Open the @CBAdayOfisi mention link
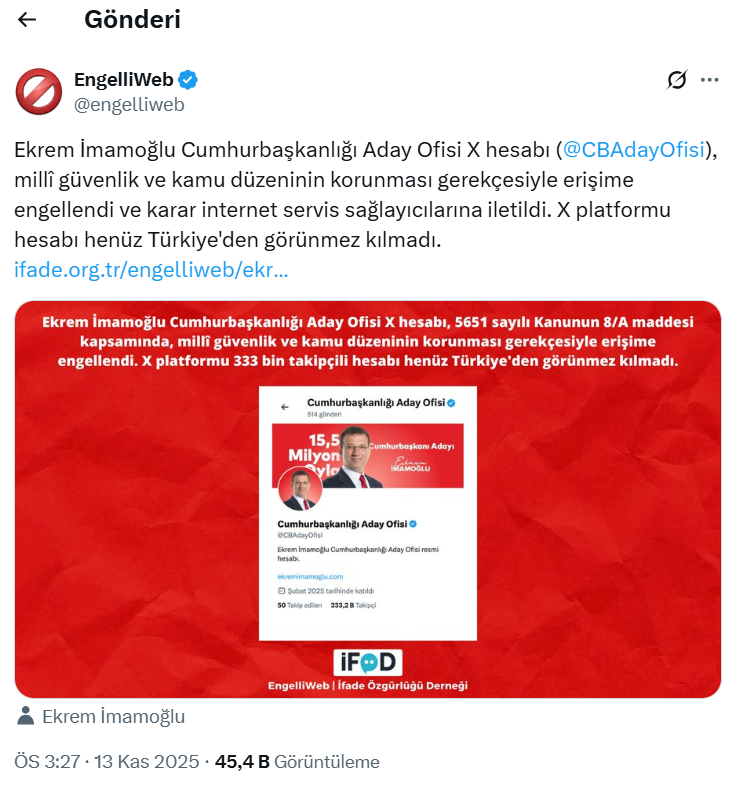The height and width of the screenshot is (792, 732). (x=633, y=150)
